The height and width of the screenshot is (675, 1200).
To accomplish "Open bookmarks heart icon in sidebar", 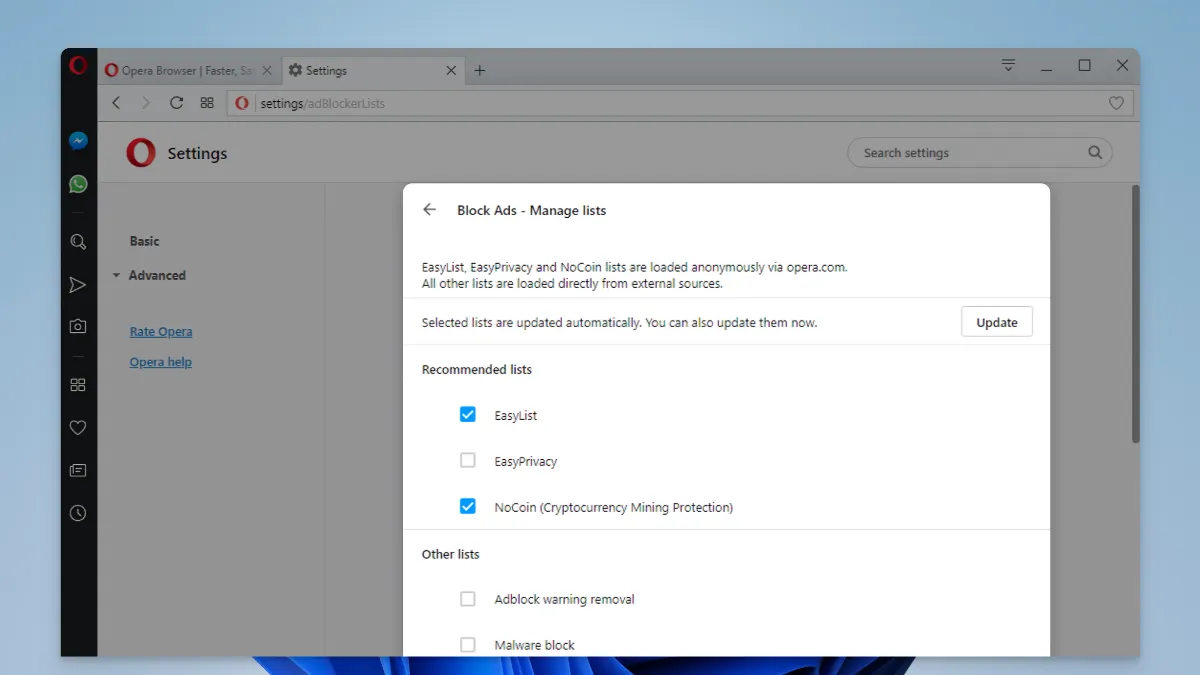I will tap(78, 428).
